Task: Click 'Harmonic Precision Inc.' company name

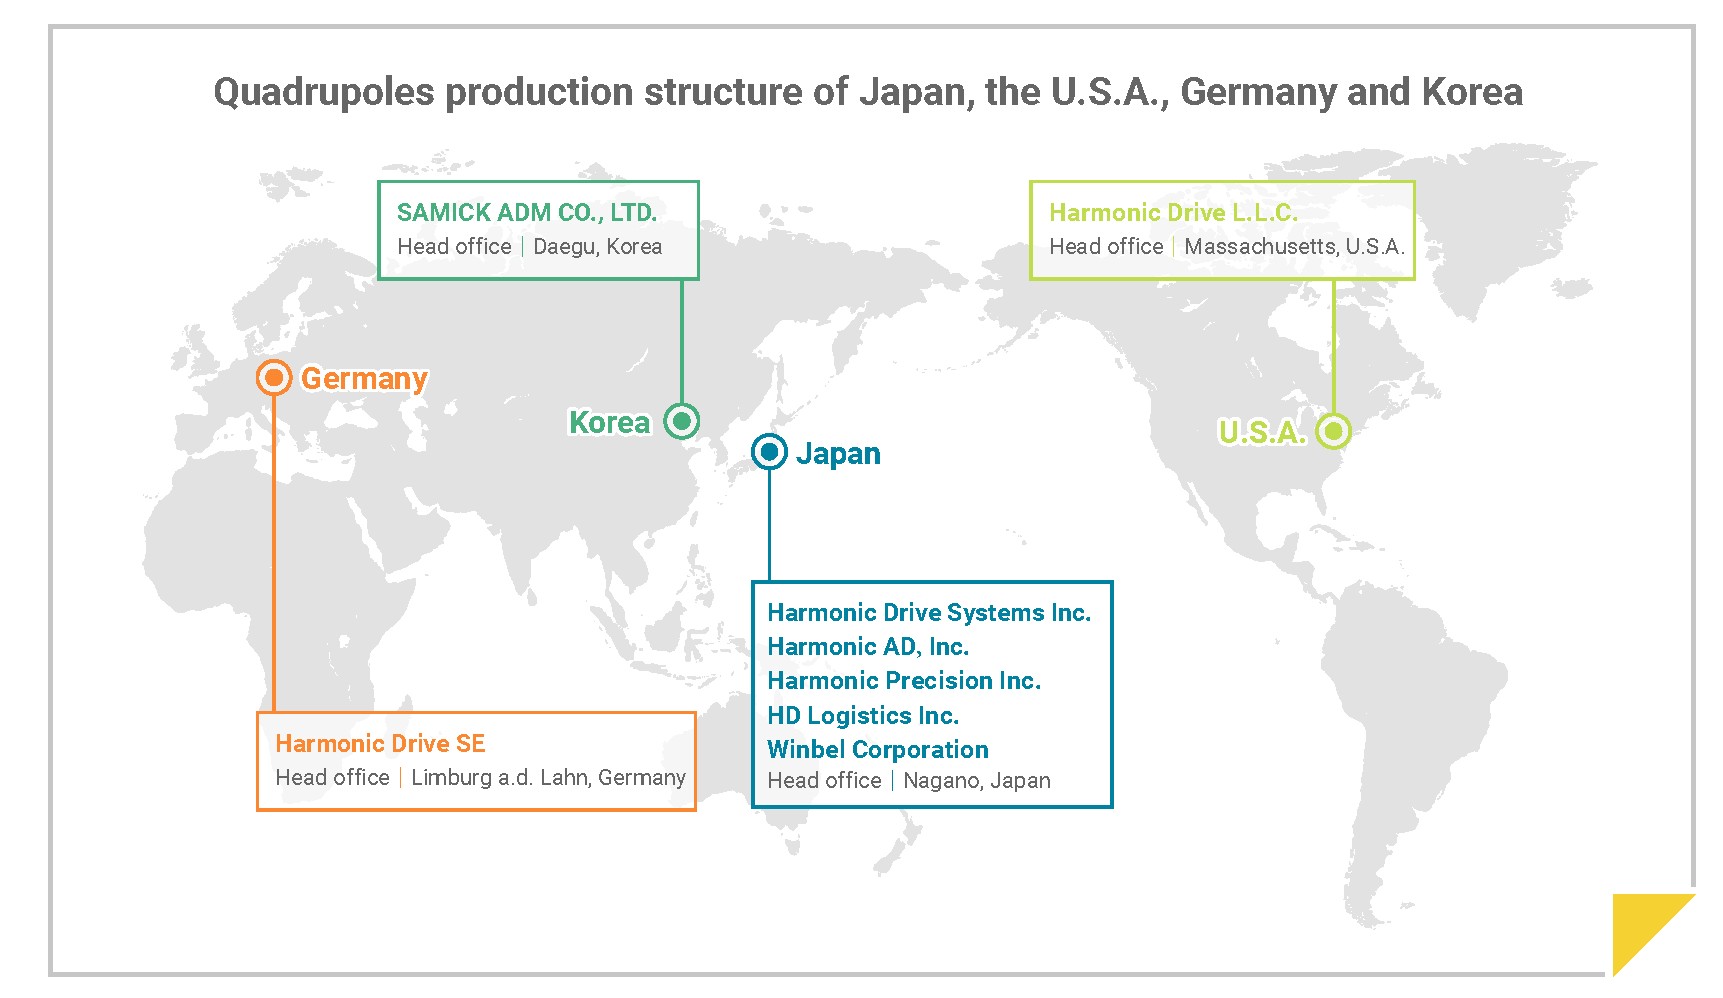Action: point(904,681)
